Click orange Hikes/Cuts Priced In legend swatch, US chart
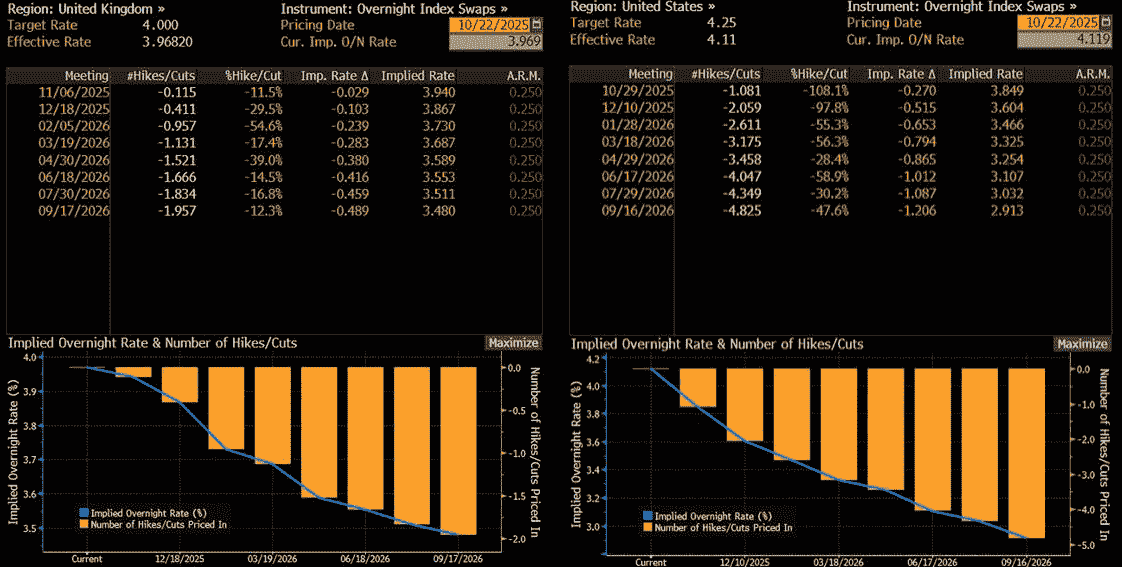This screenshot has height=567, width=1122. pos(647,527)
